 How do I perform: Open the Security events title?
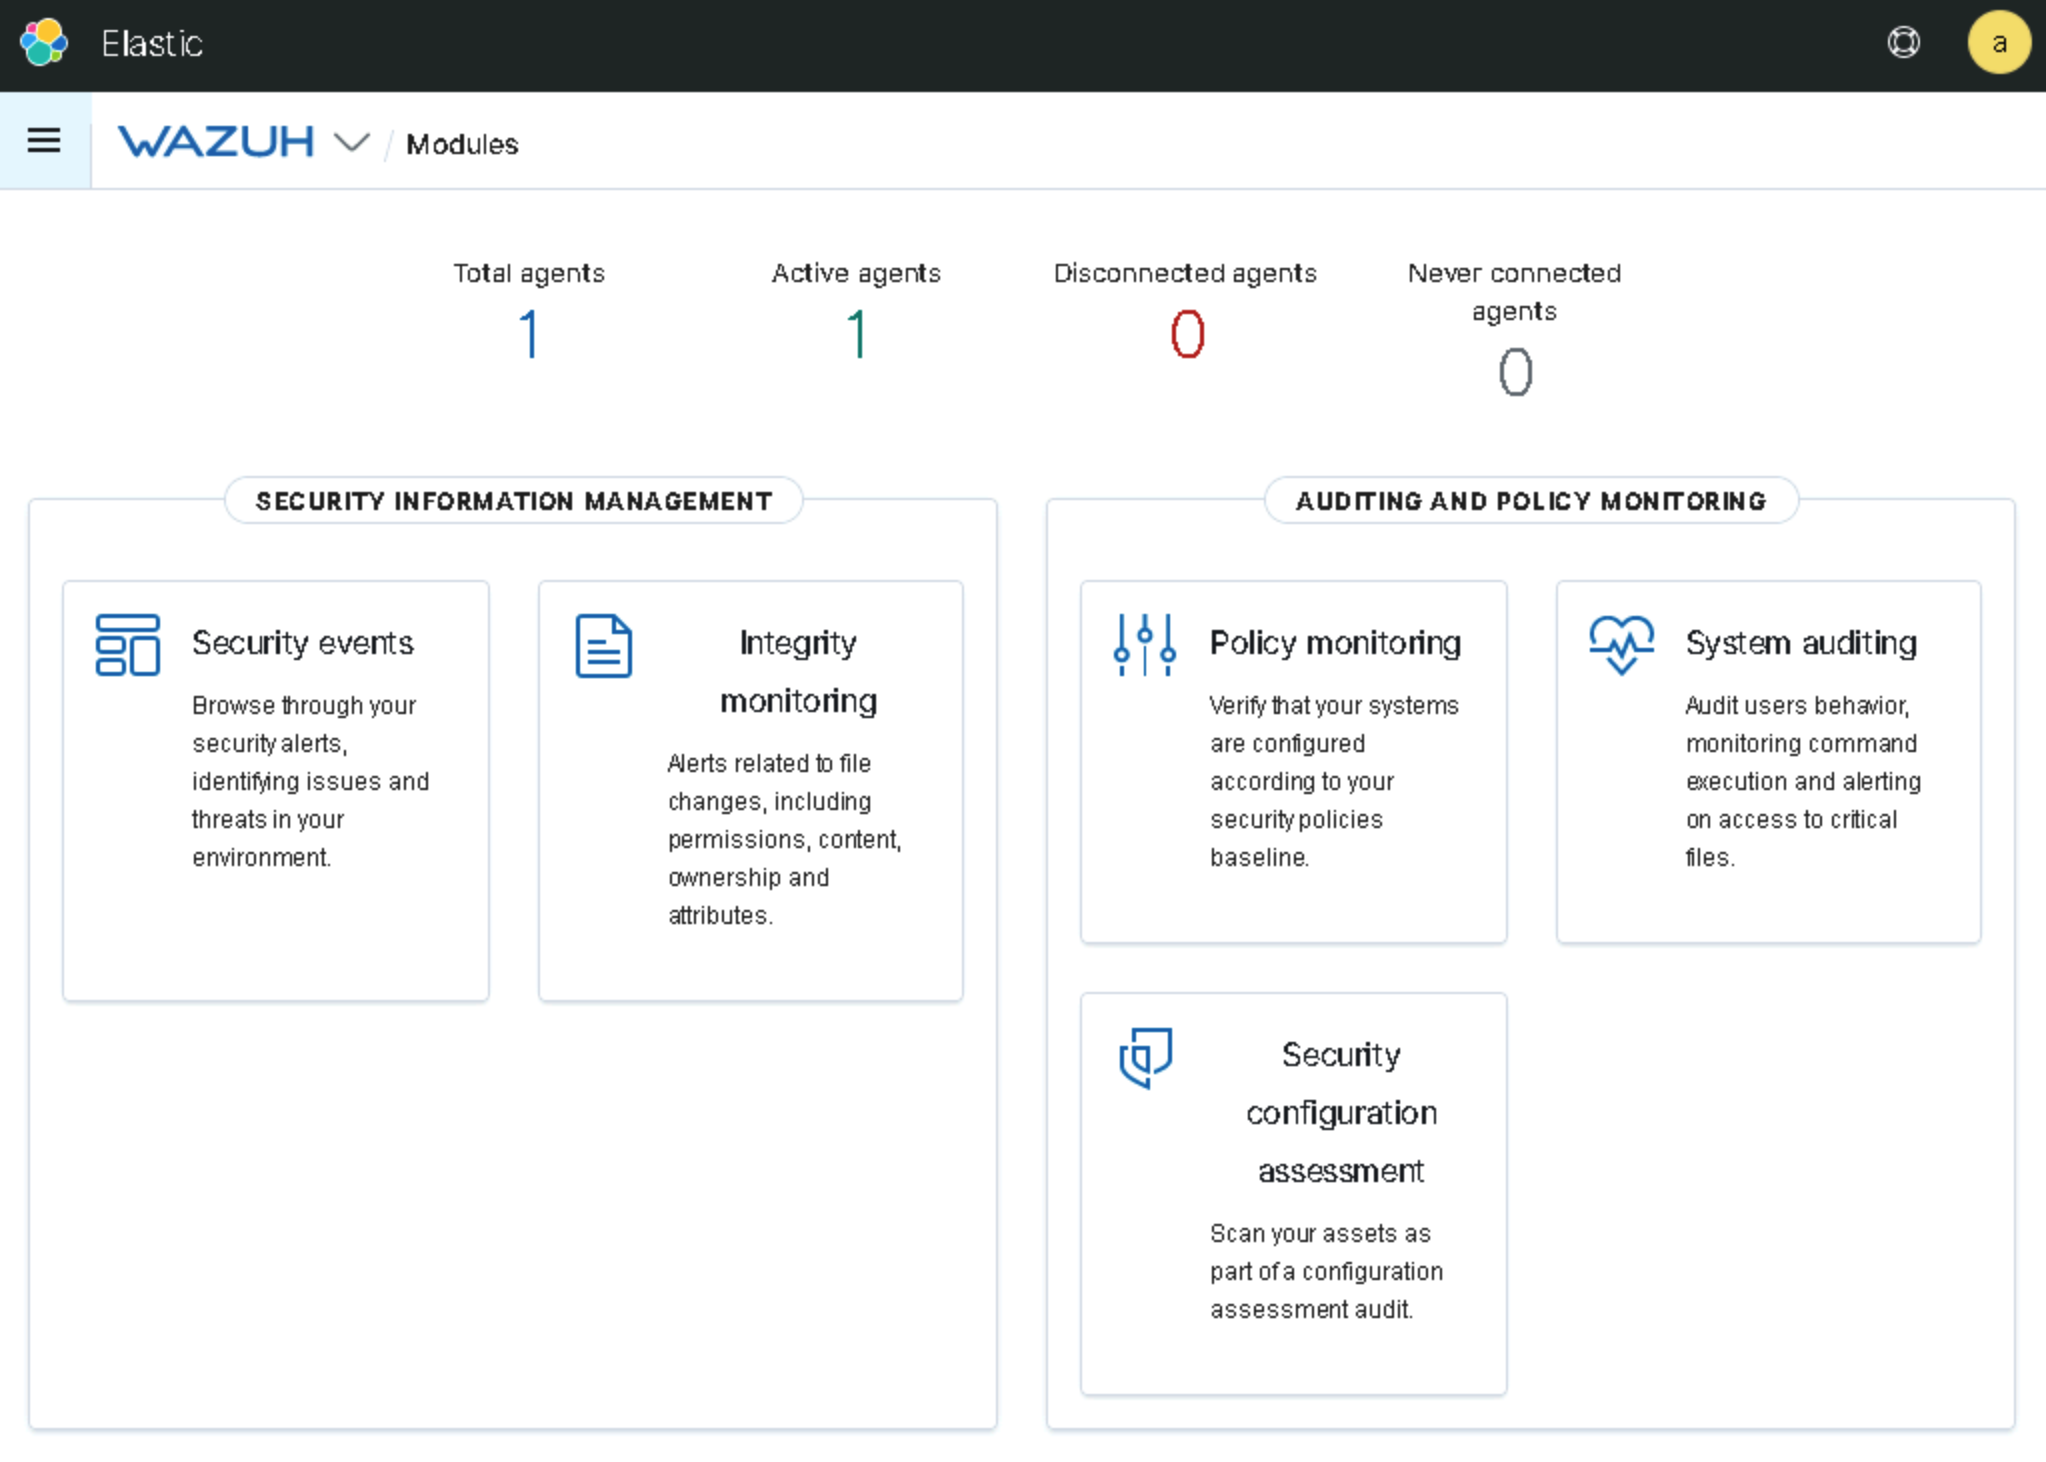[x=303, y=643]
